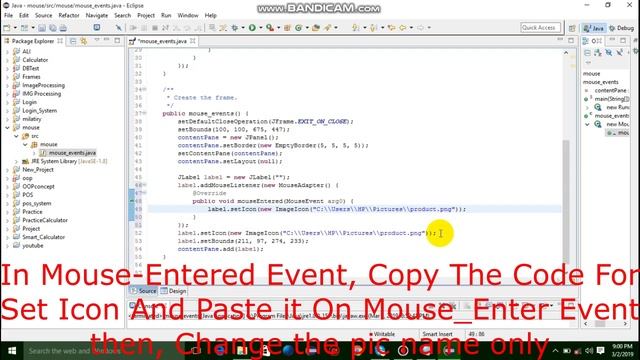Click the New Java Class icon
This screenshot has height=360, width=640.
point(299,28)
